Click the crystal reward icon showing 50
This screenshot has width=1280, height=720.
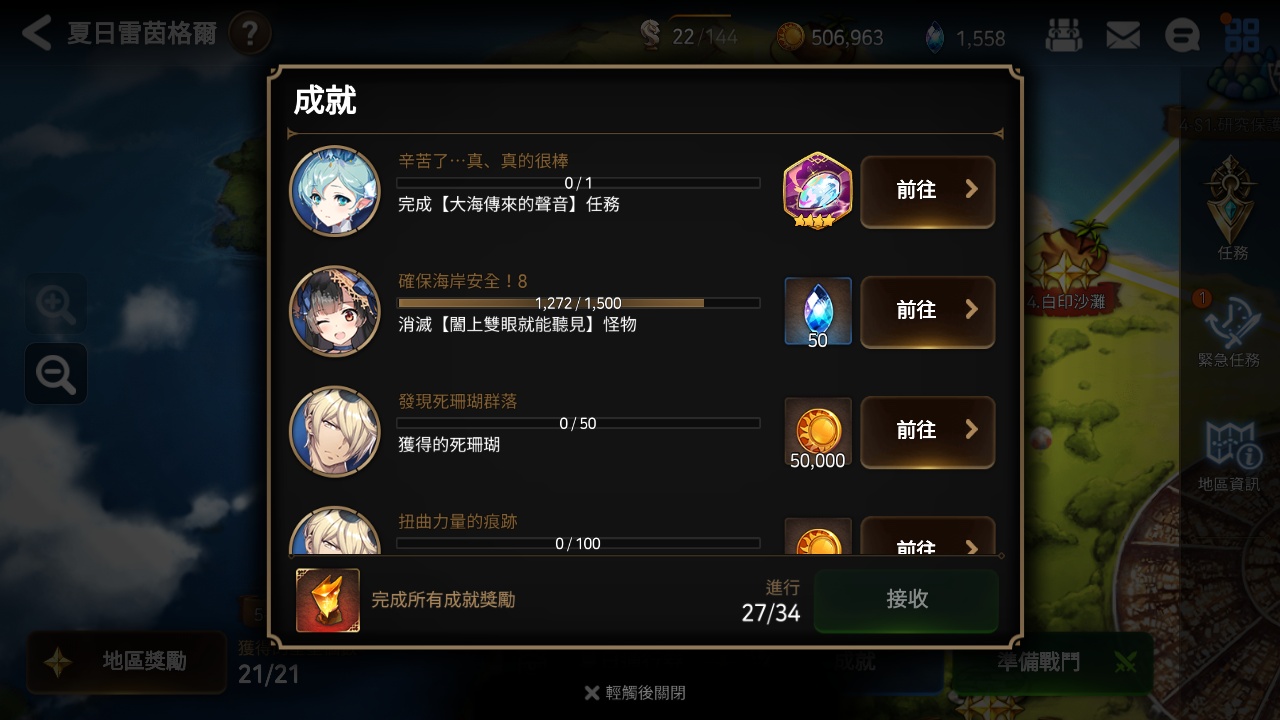(x=818, y=312)
